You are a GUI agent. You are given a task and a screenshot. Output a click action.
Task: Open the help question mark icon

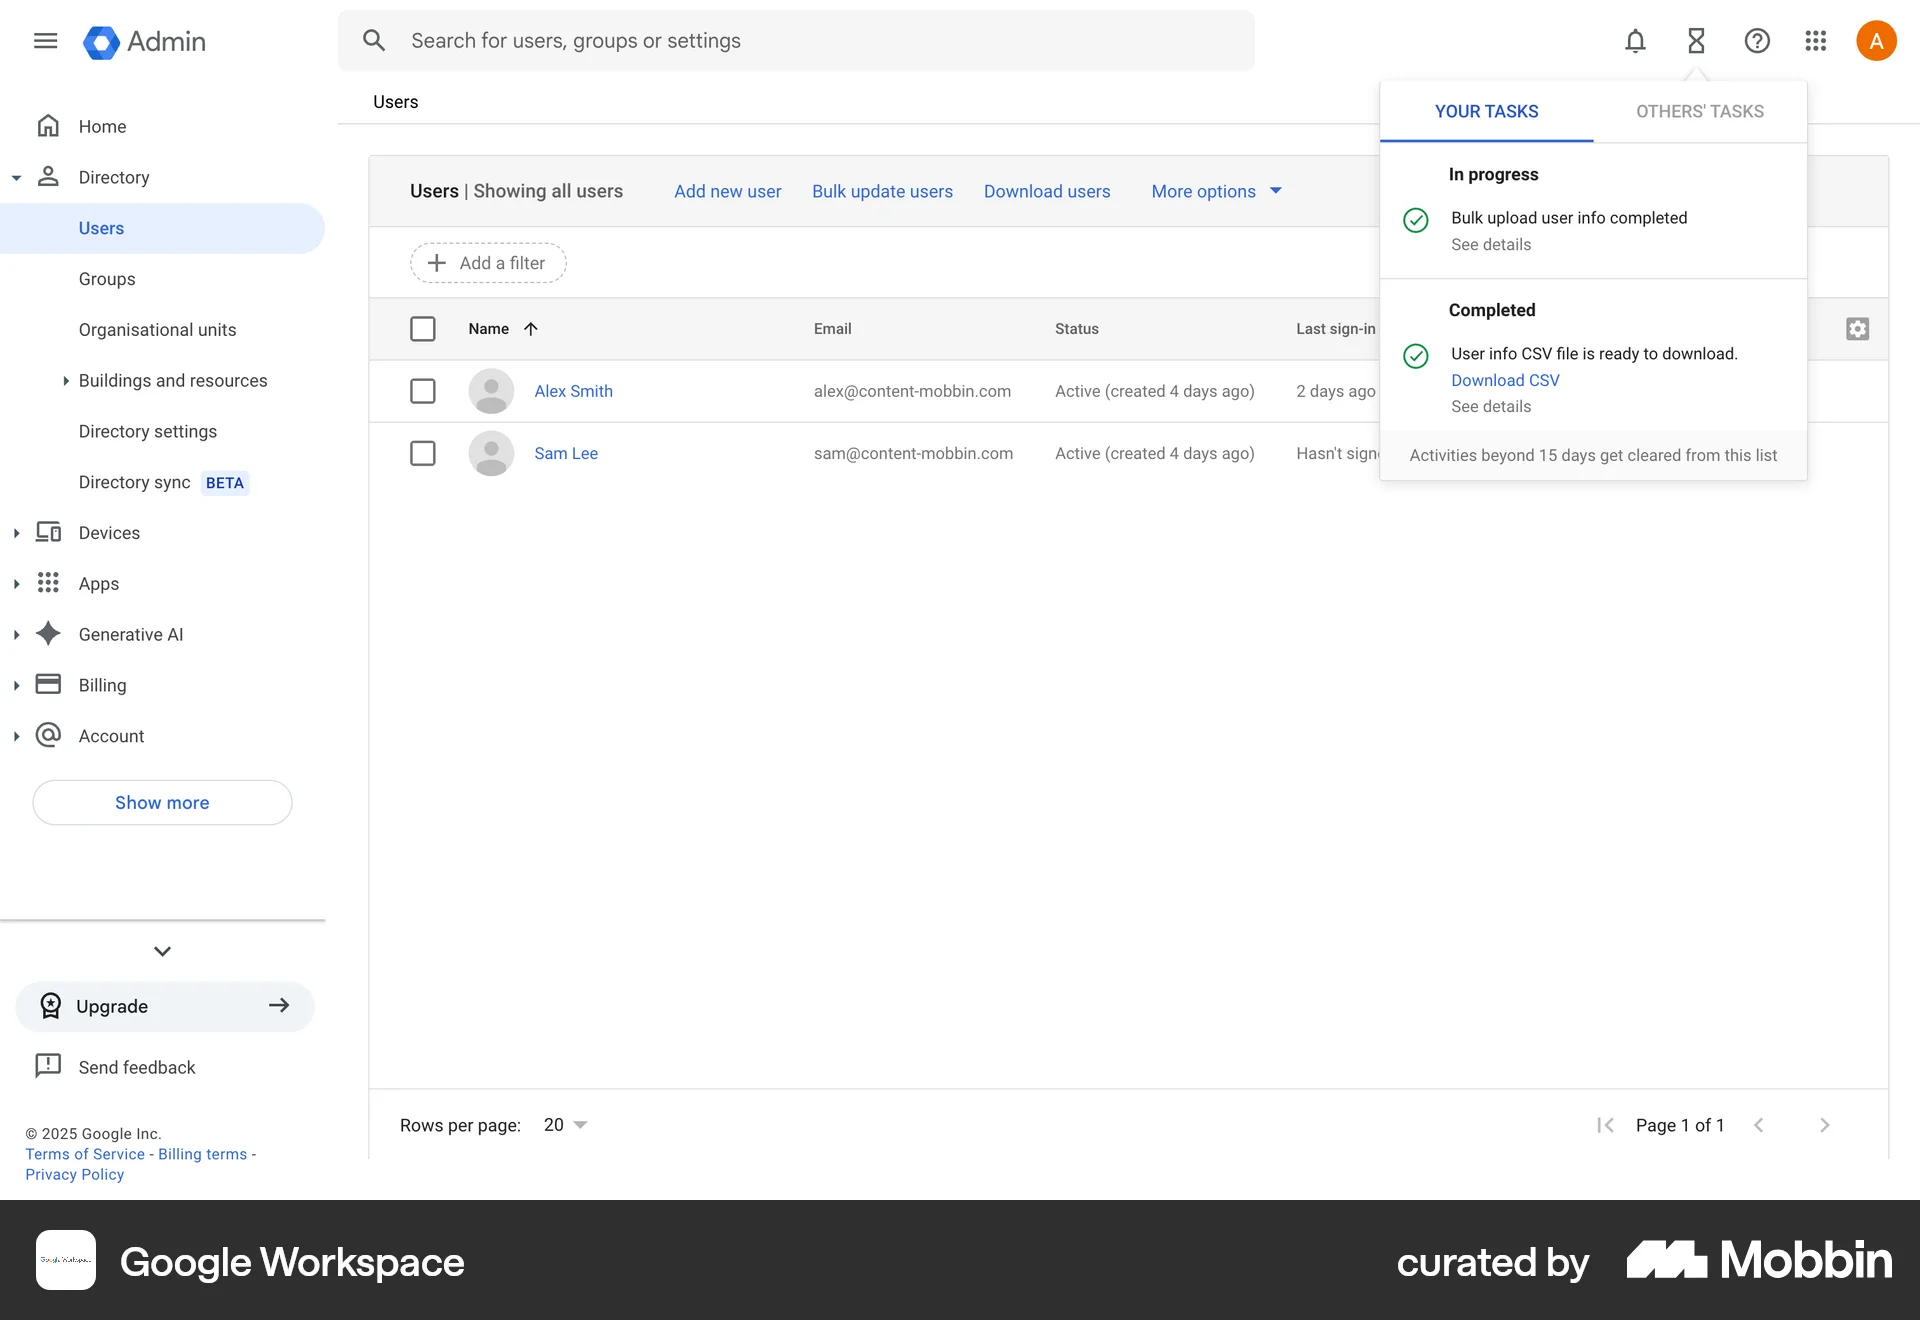[1757, 41]
